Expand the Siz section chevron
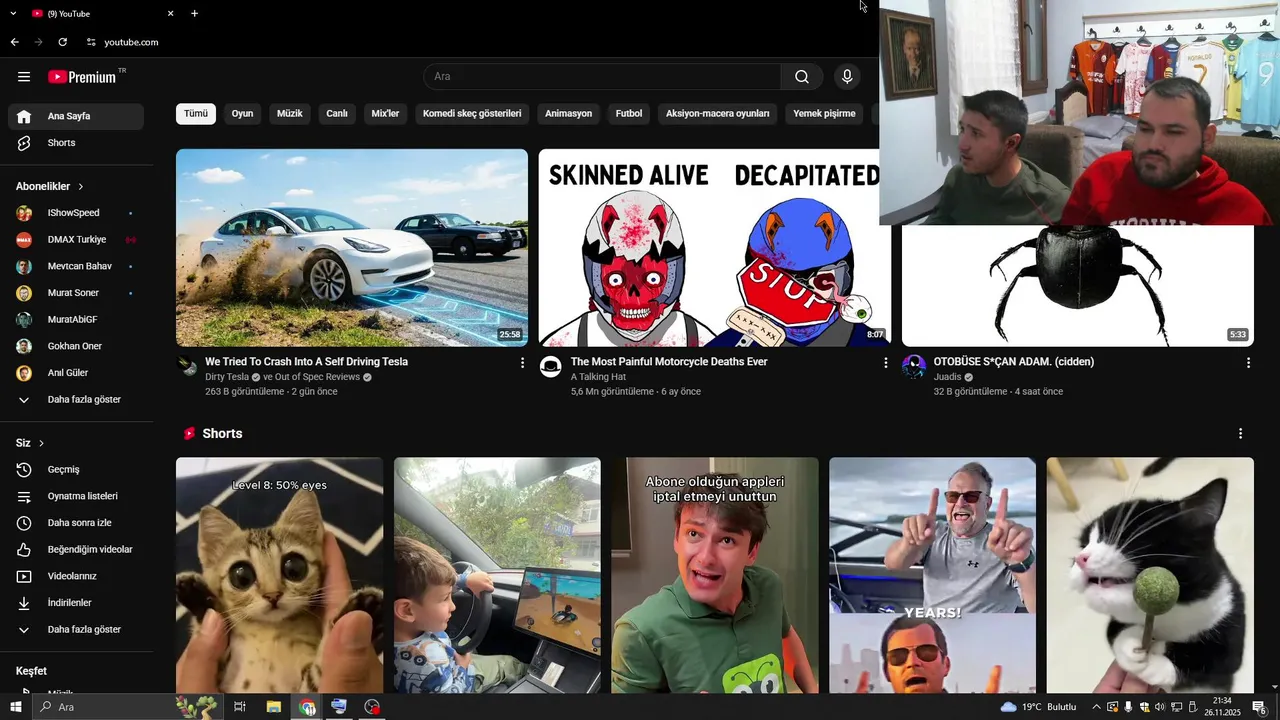Screen dimensions: 1280x720 (x=41, y=443)
